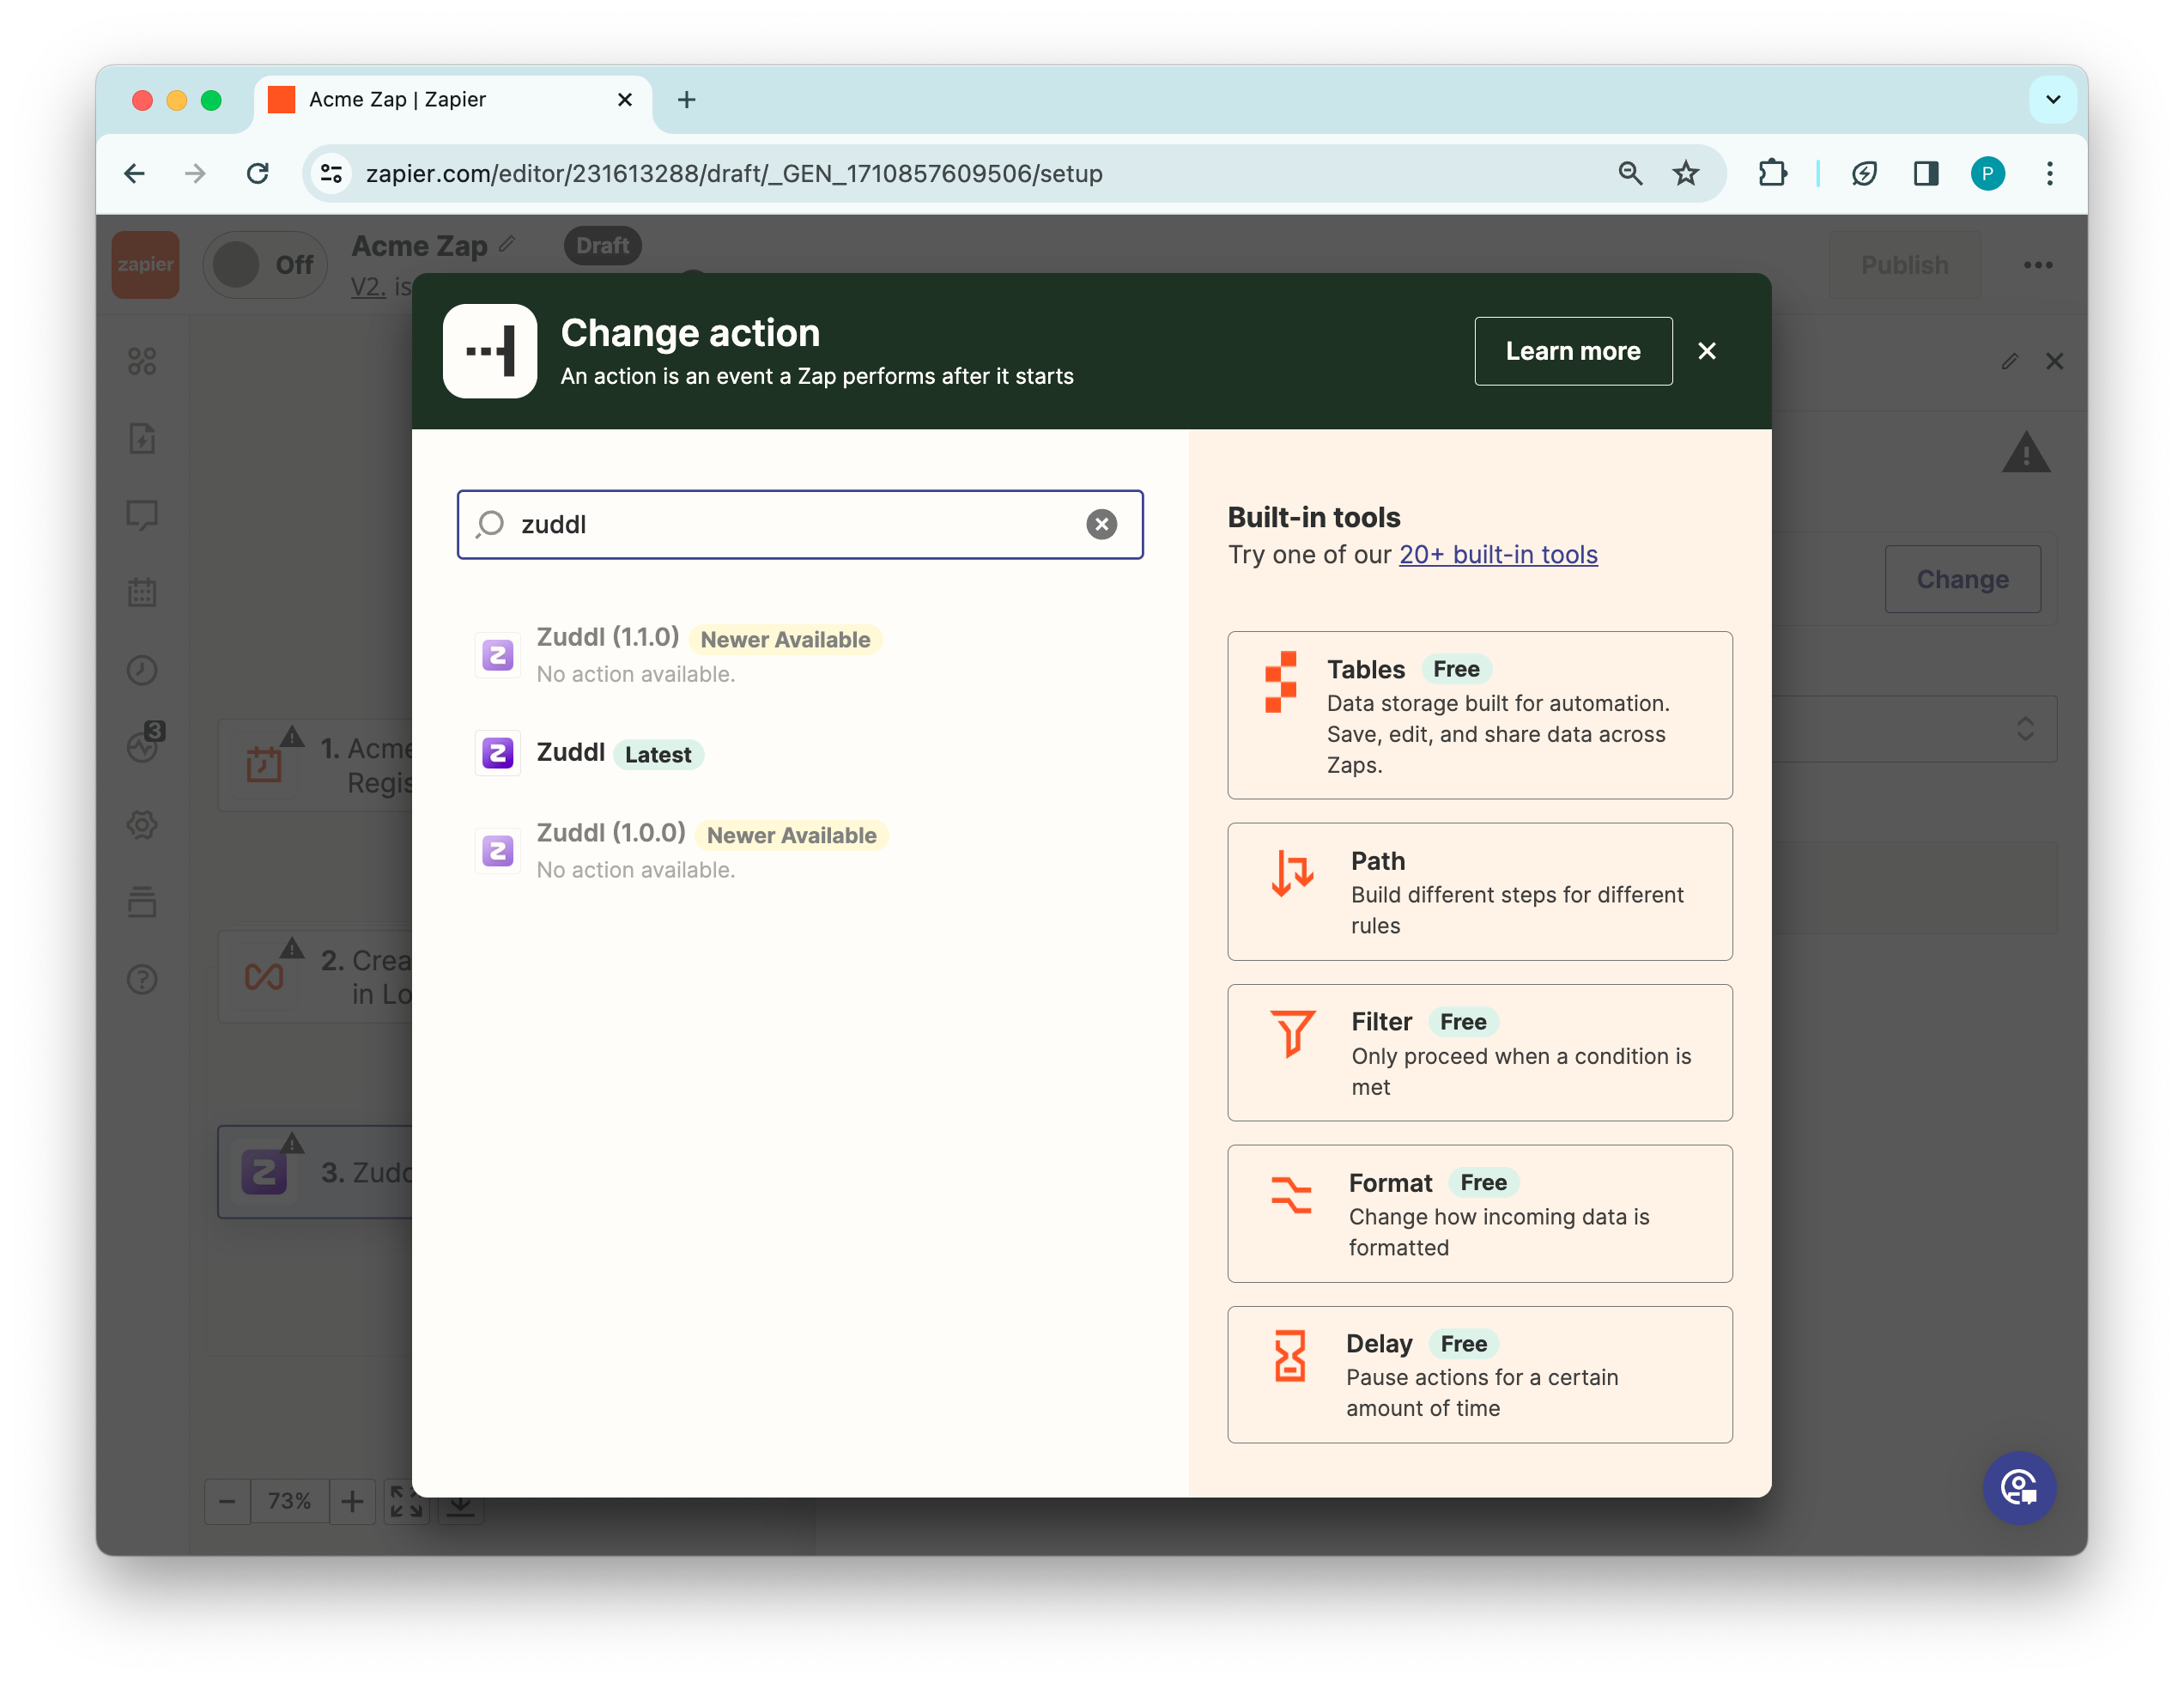Clear the zuddl search text
This screenshot has height=1683, width=2184.
coord(1101,524)
